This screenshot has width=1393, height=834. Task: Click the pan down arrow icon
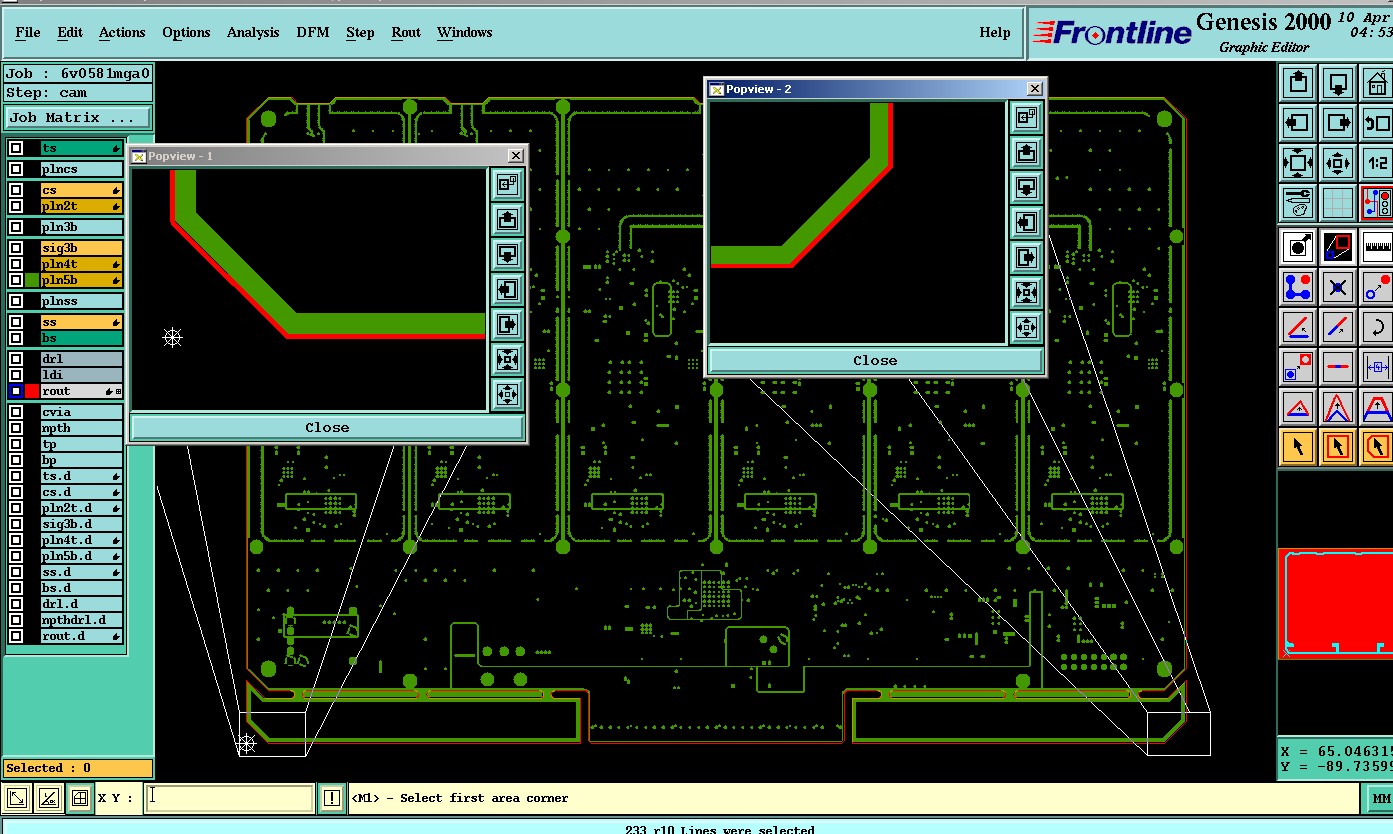pyautogui.click(x=1338, y=82)
